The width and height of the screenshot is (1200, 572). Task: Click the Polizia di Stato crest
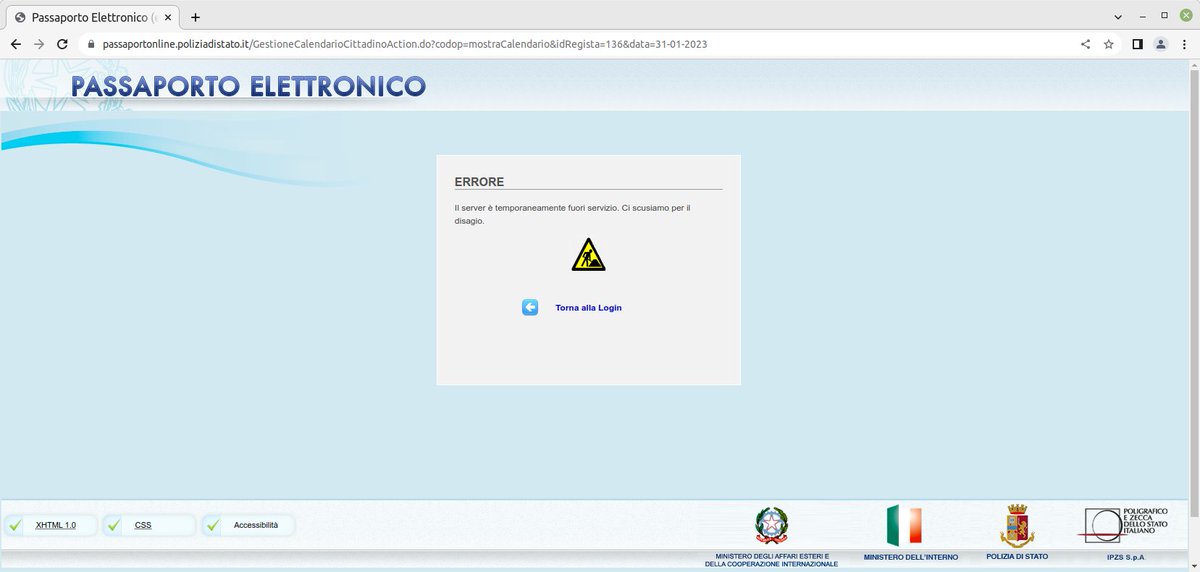(1017, 525)
